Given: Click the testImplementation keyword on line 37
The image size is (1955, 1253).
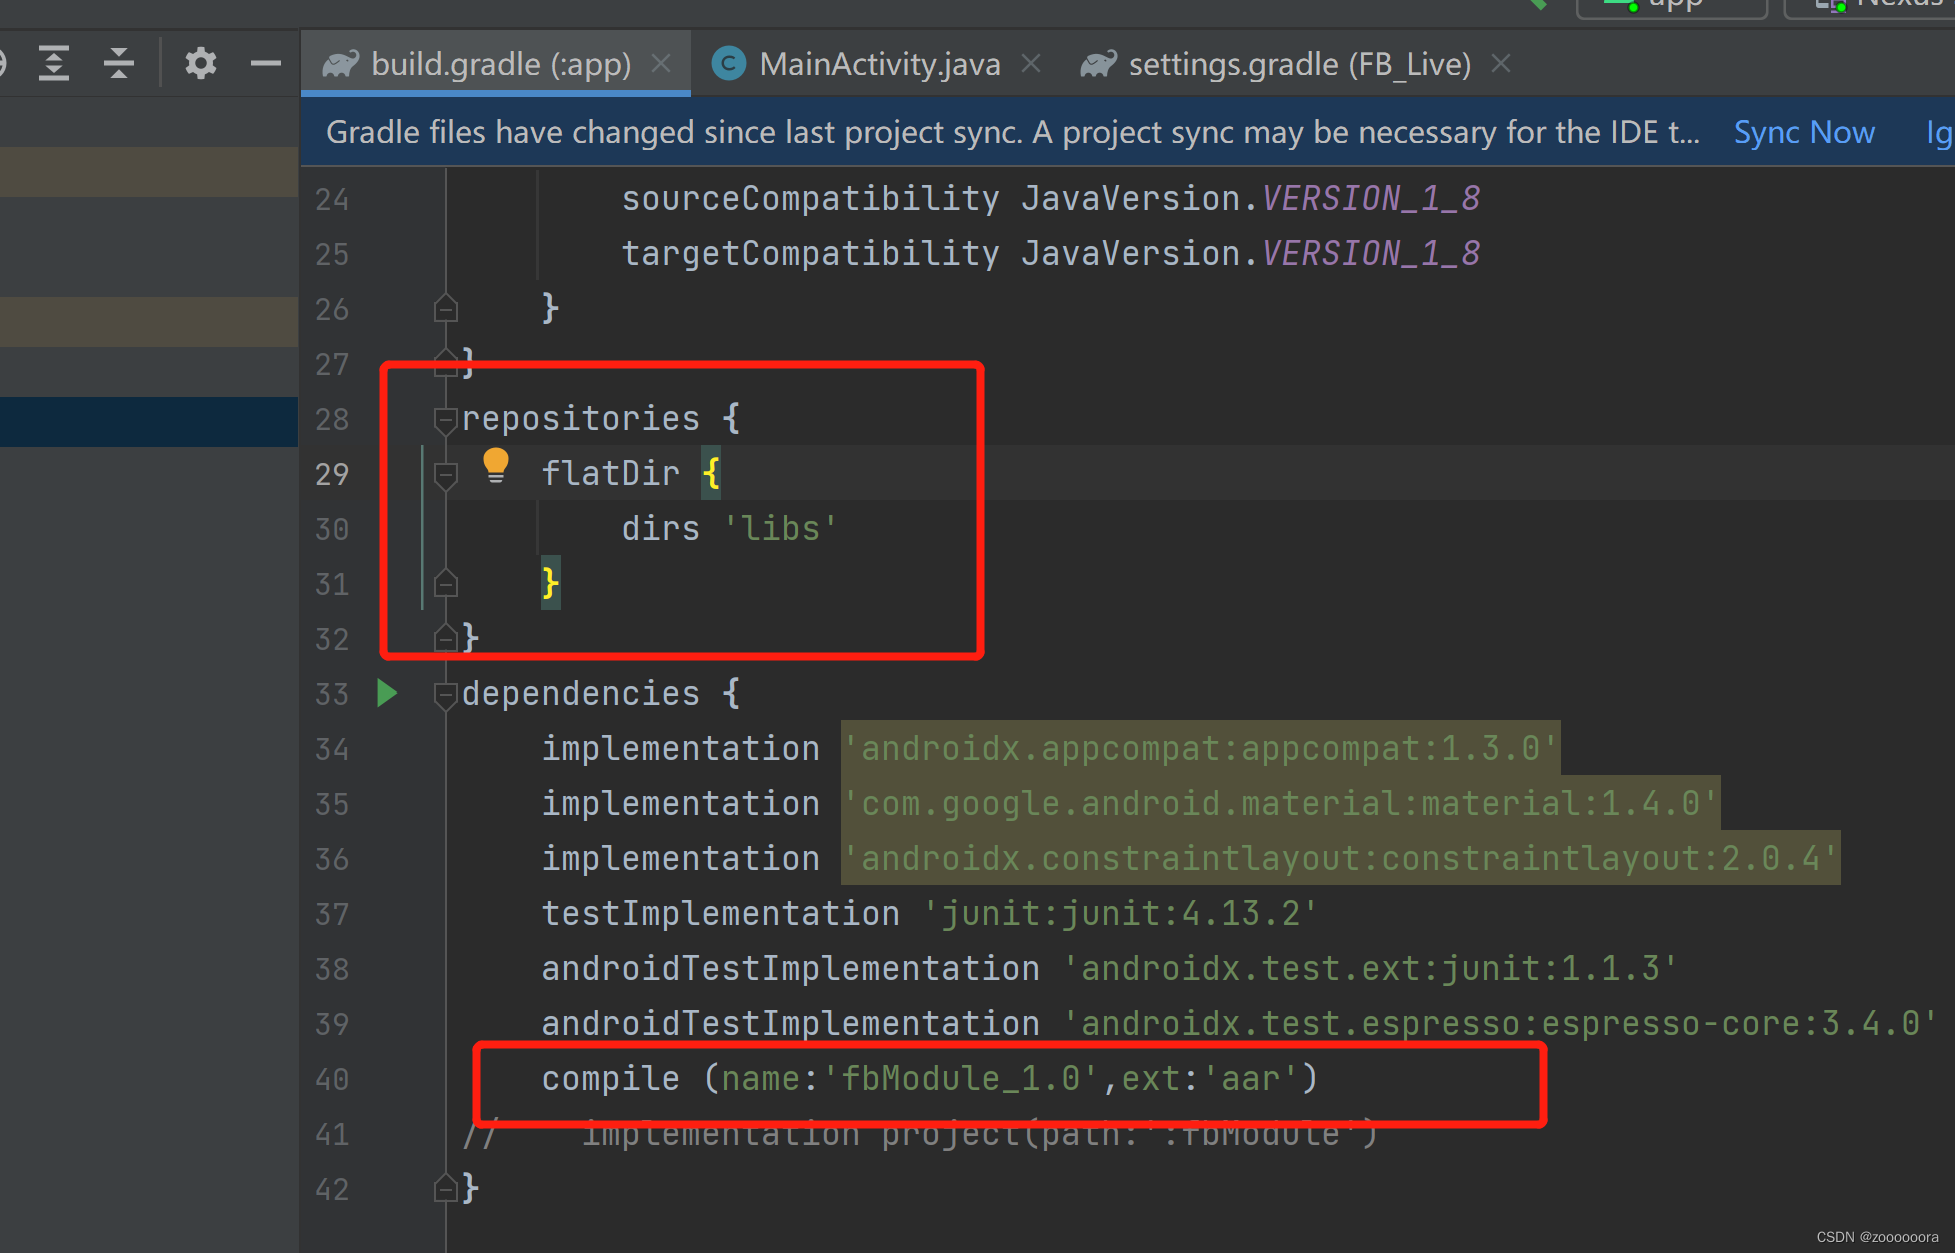Looking at the screenshot, I should coord(721,913).
